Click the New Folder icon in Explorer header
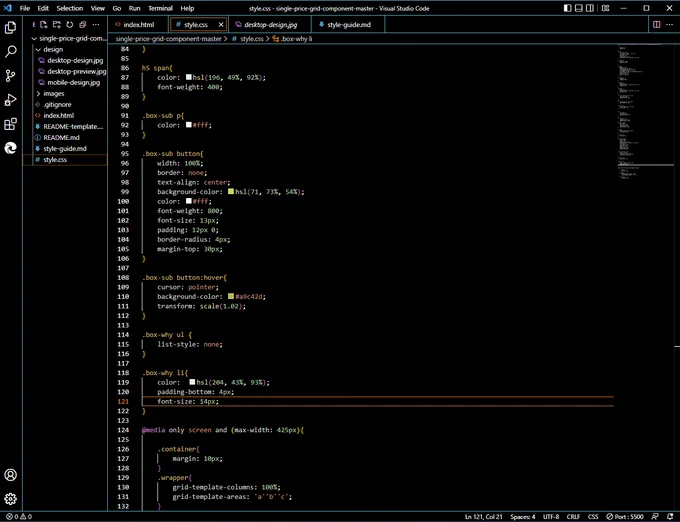Screen dimensions: 680x522 click(x=57, y=25)
